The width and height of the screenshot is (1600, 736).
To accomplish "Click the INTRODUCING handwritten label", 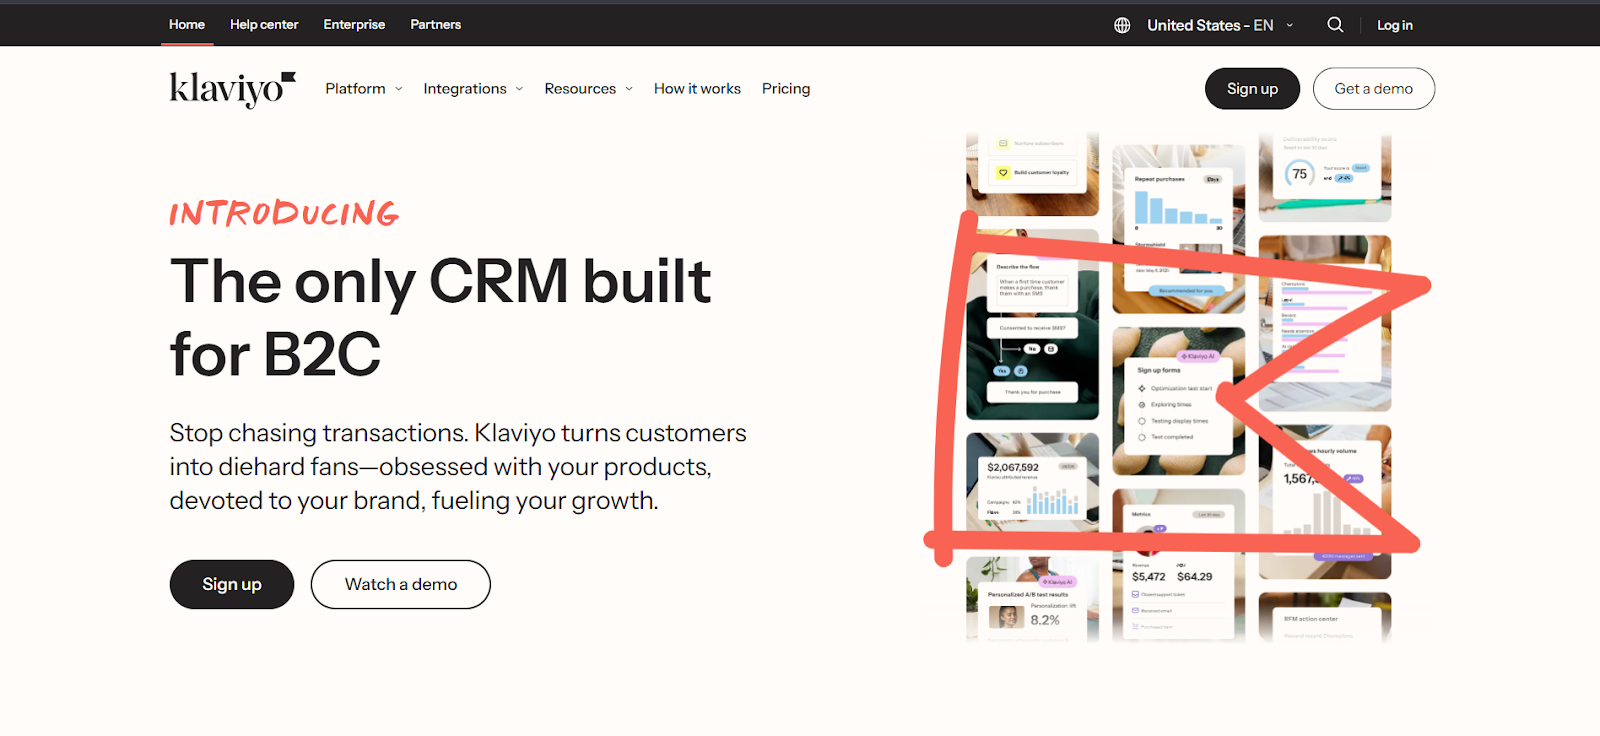I will point(284,213).
